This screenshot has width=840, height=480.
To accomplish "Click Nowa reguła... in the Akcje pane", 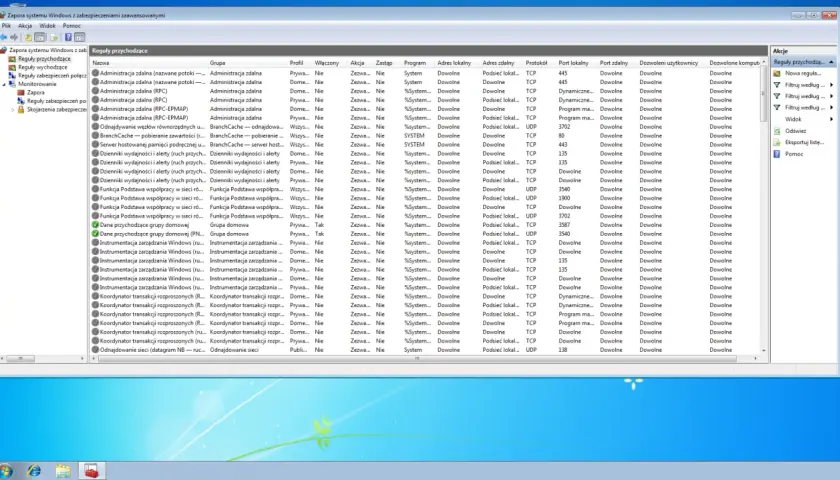I will (x=802, y=73).
